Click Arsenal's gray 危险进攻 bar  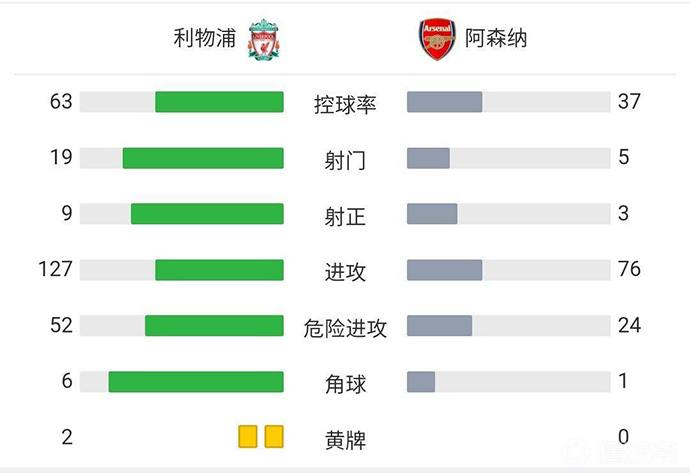(440, 326)
